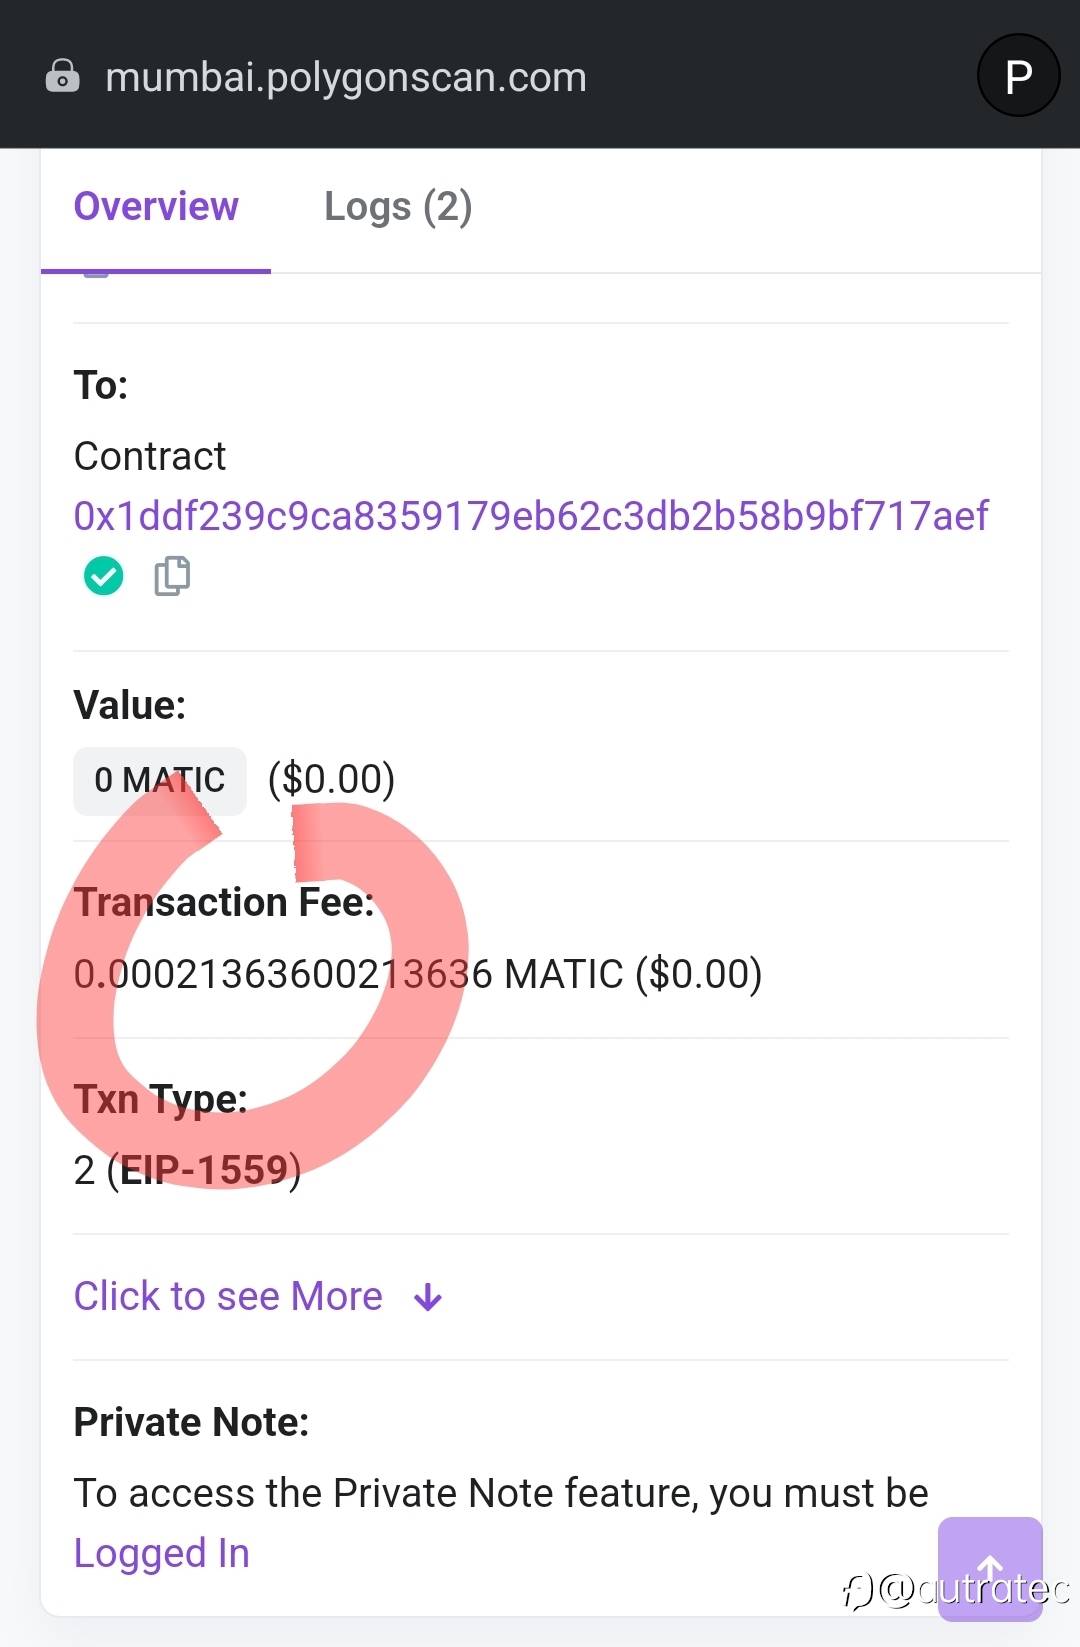Click the EIP-1559 transaction type text

[204, 1170]
